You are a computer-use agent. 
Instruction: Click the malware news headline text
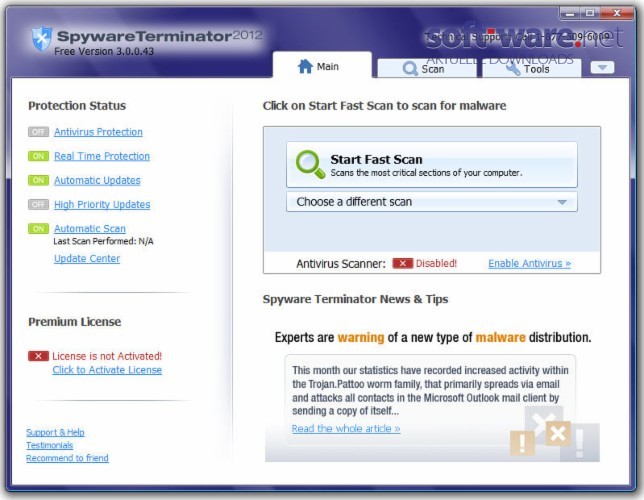pos(433,337)
